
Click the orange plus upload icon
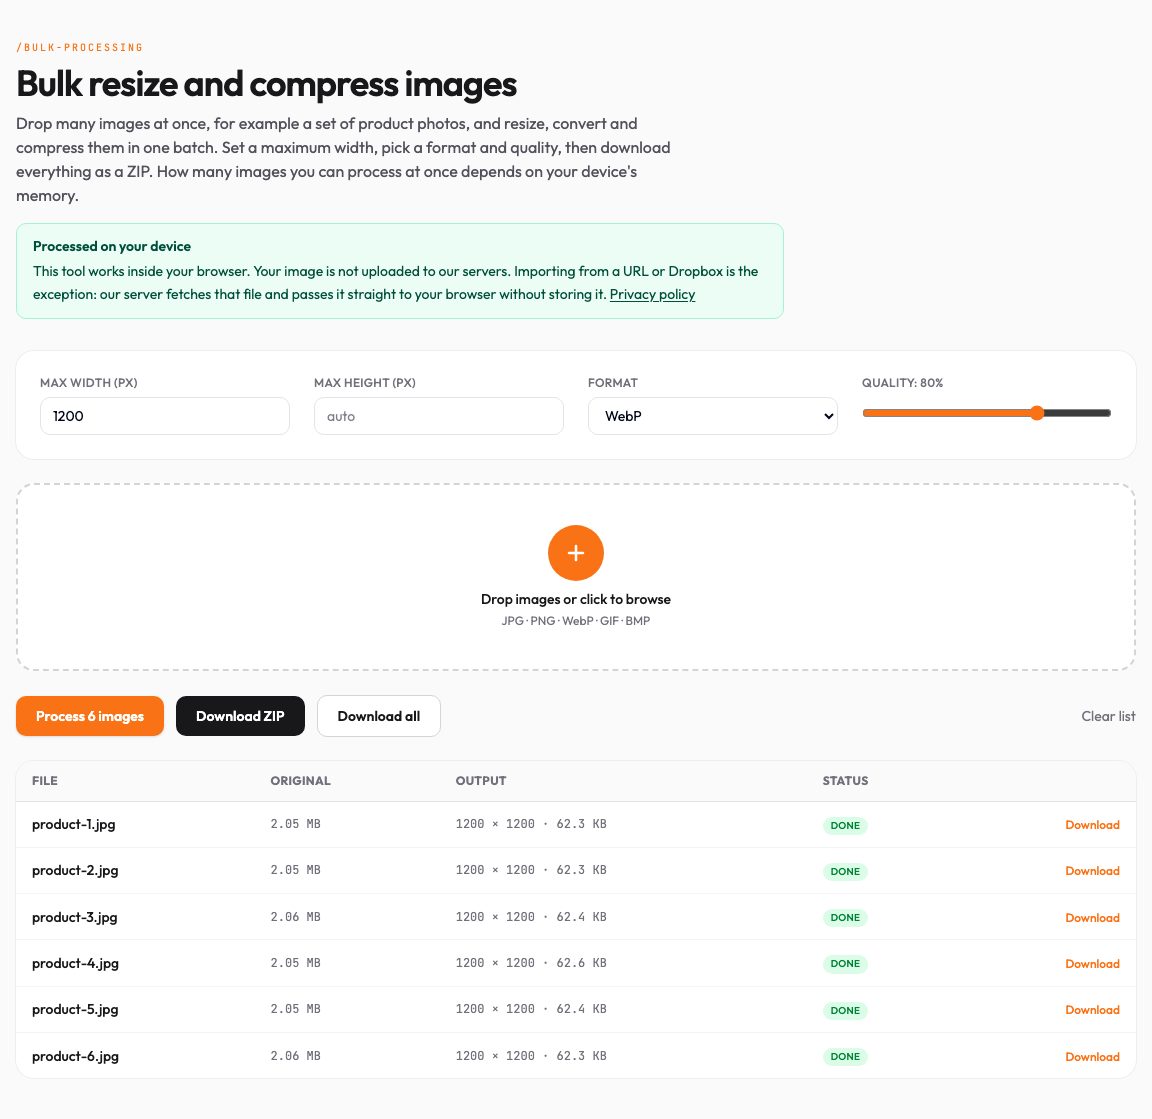click(x=575, y=553)
